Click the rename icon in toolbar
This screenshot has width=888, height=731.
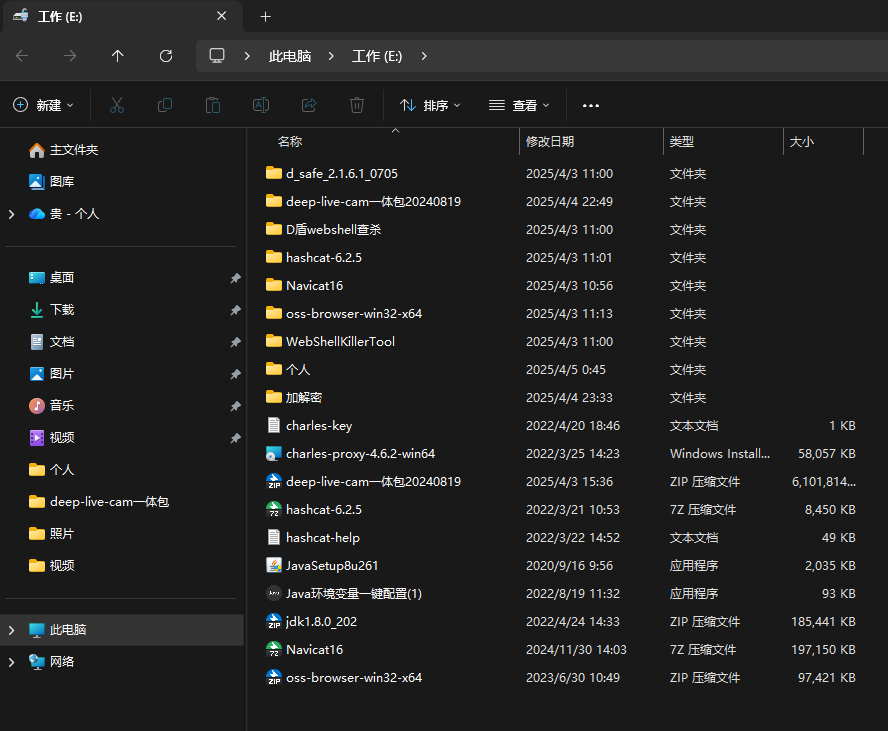pos(260,105)
